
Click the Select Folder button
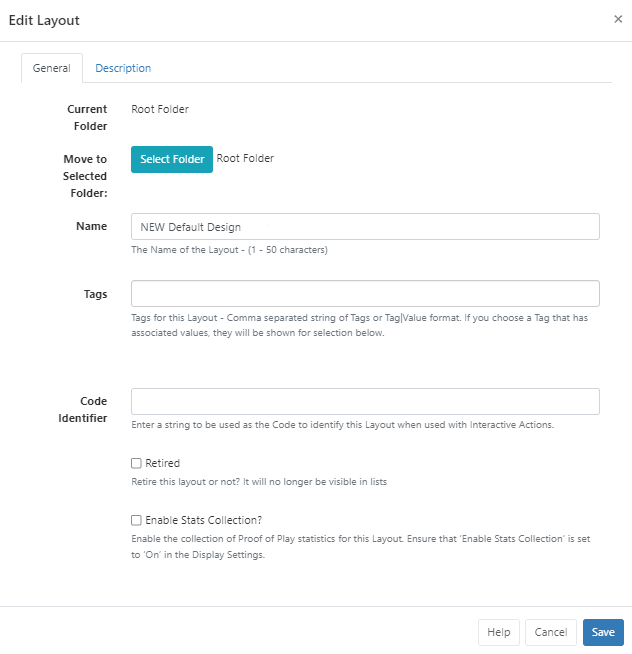click(x=172, y=159)
